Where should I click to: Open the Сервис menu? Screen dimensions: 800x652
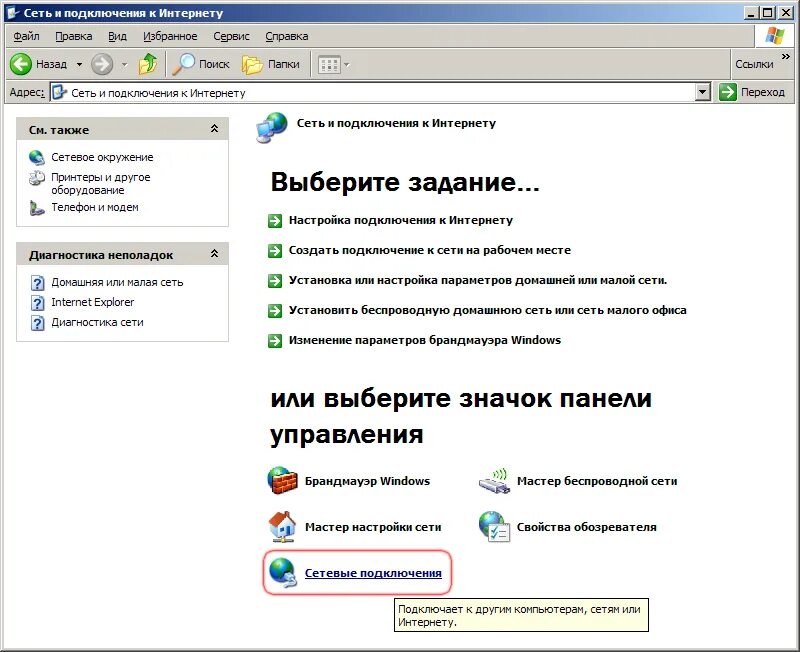[x=232, y=36]
